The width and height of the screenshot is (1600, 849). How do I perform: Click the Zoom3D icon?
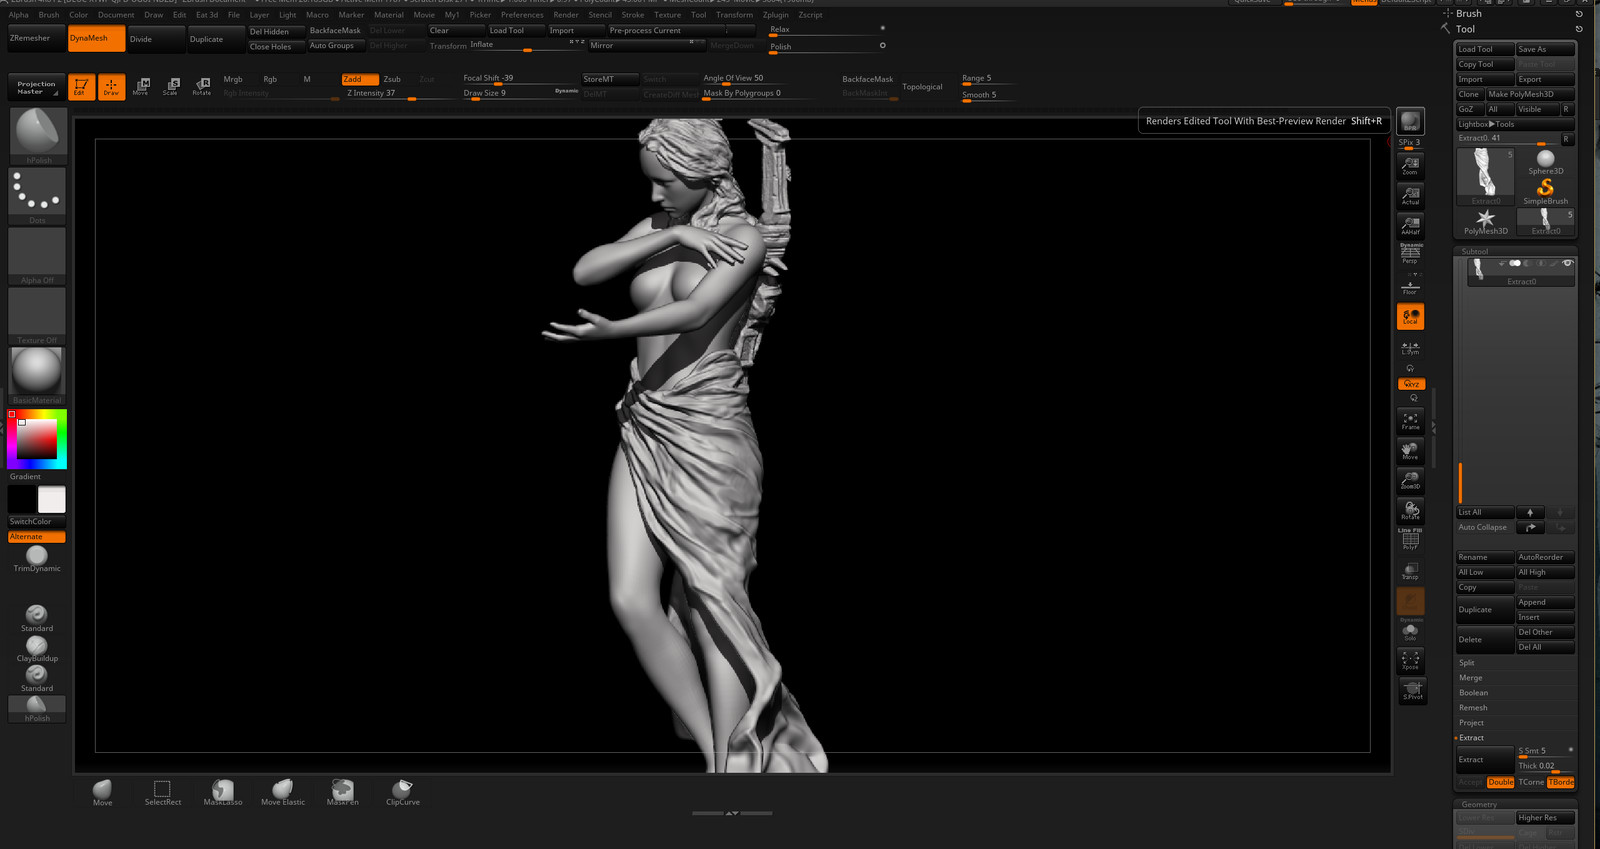point(1410,481)
